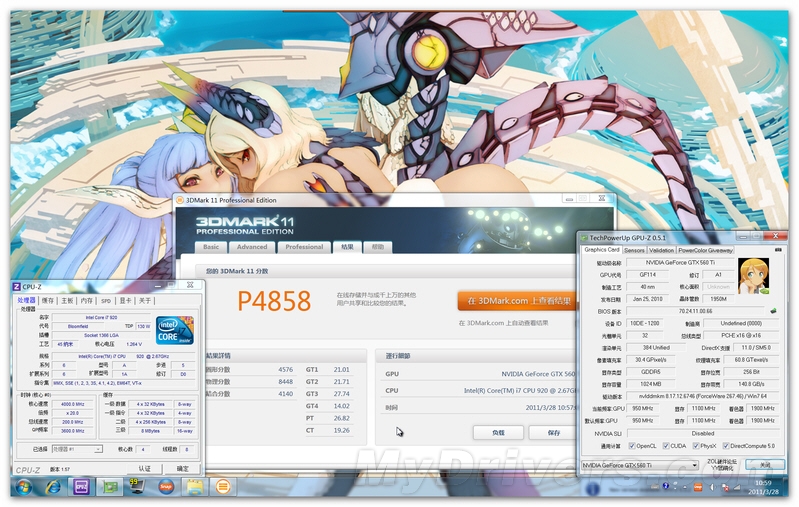Switch to GPU-Z via its green card taskbar icon
The height and width of the screenshot is (507, 799).
(x=110, y=487)
